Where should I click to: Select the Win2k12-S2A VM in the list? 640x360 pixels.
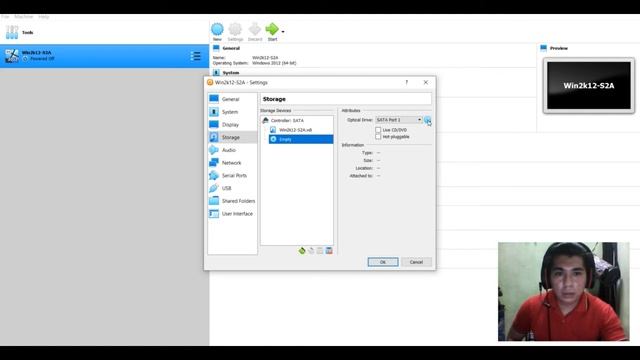point(104,56)
